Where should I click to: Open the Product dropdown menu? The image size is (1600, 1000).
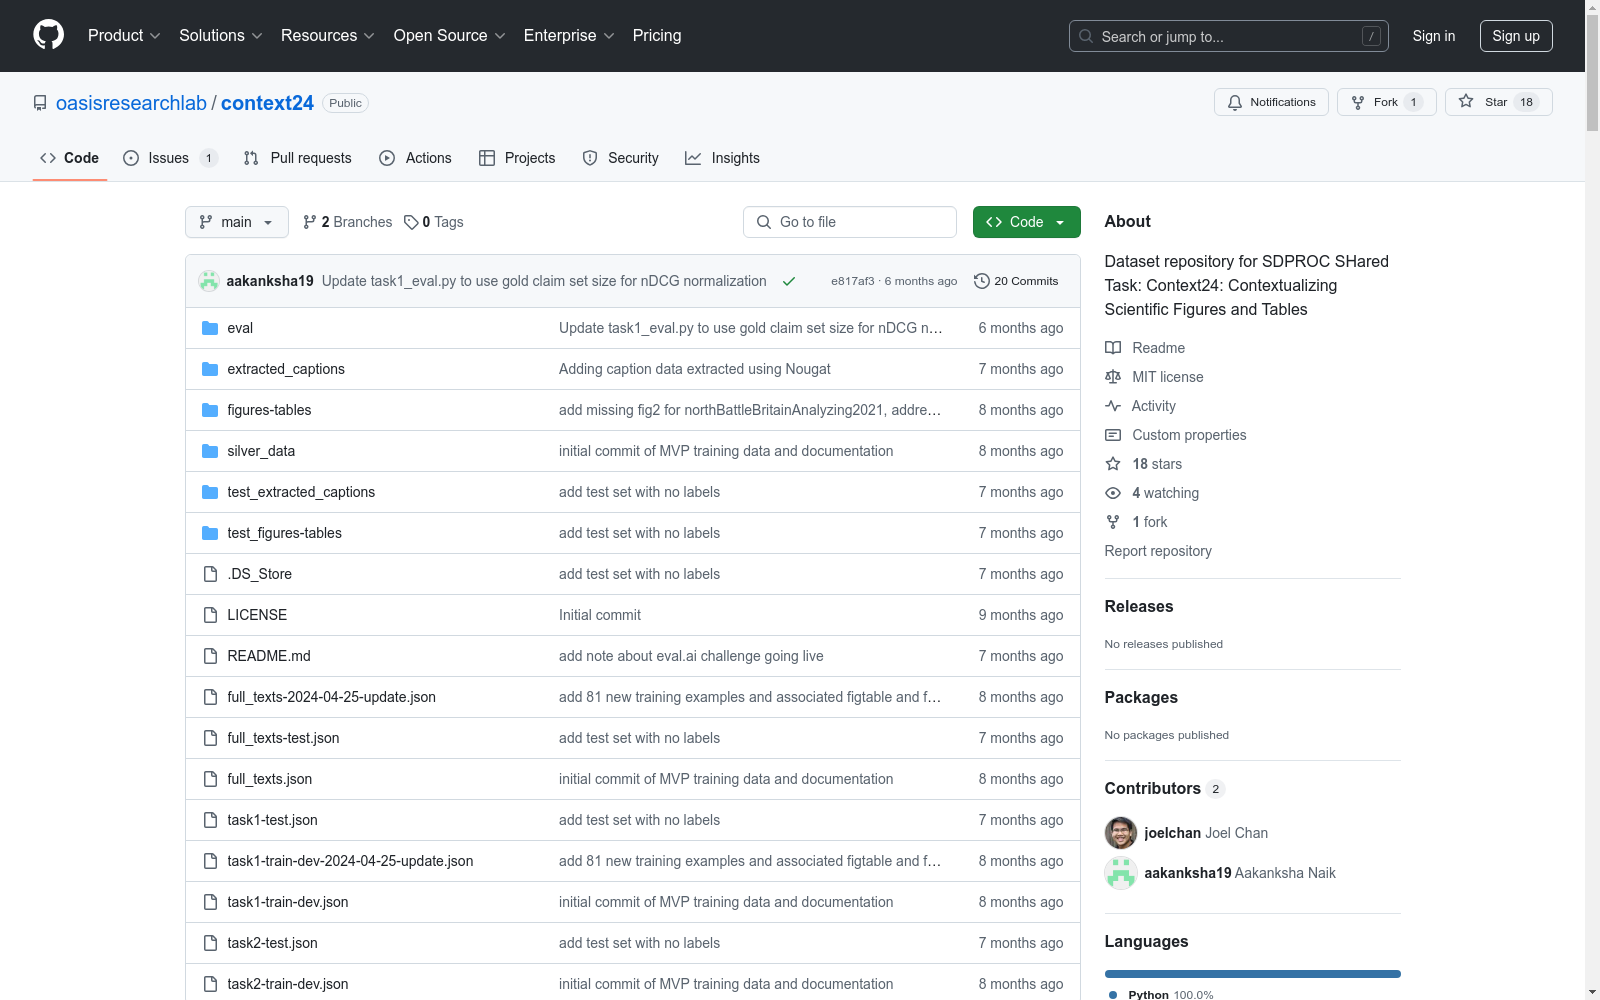(124, 36)
